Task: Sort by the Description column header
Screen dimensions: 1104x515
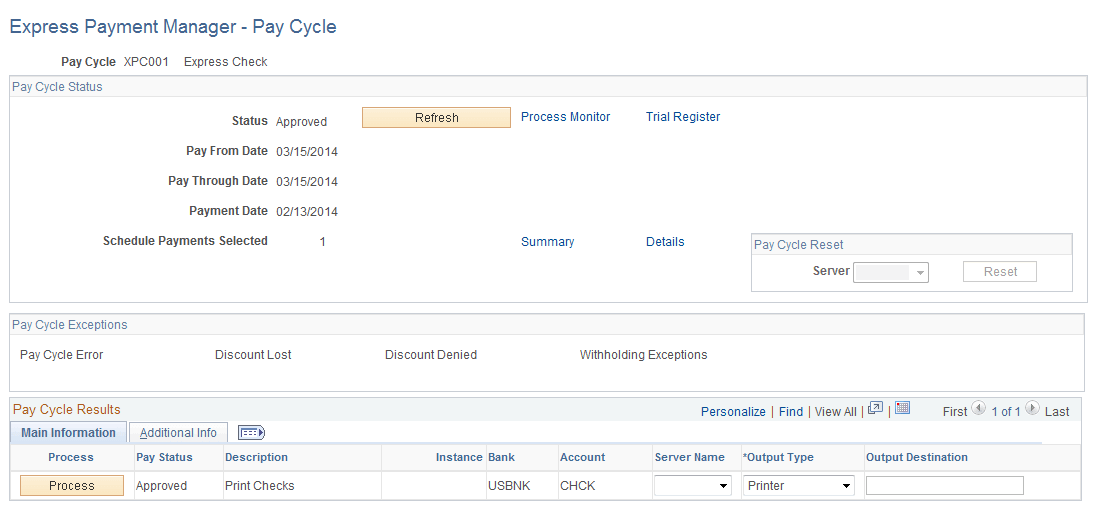Action: click(256, 457)
